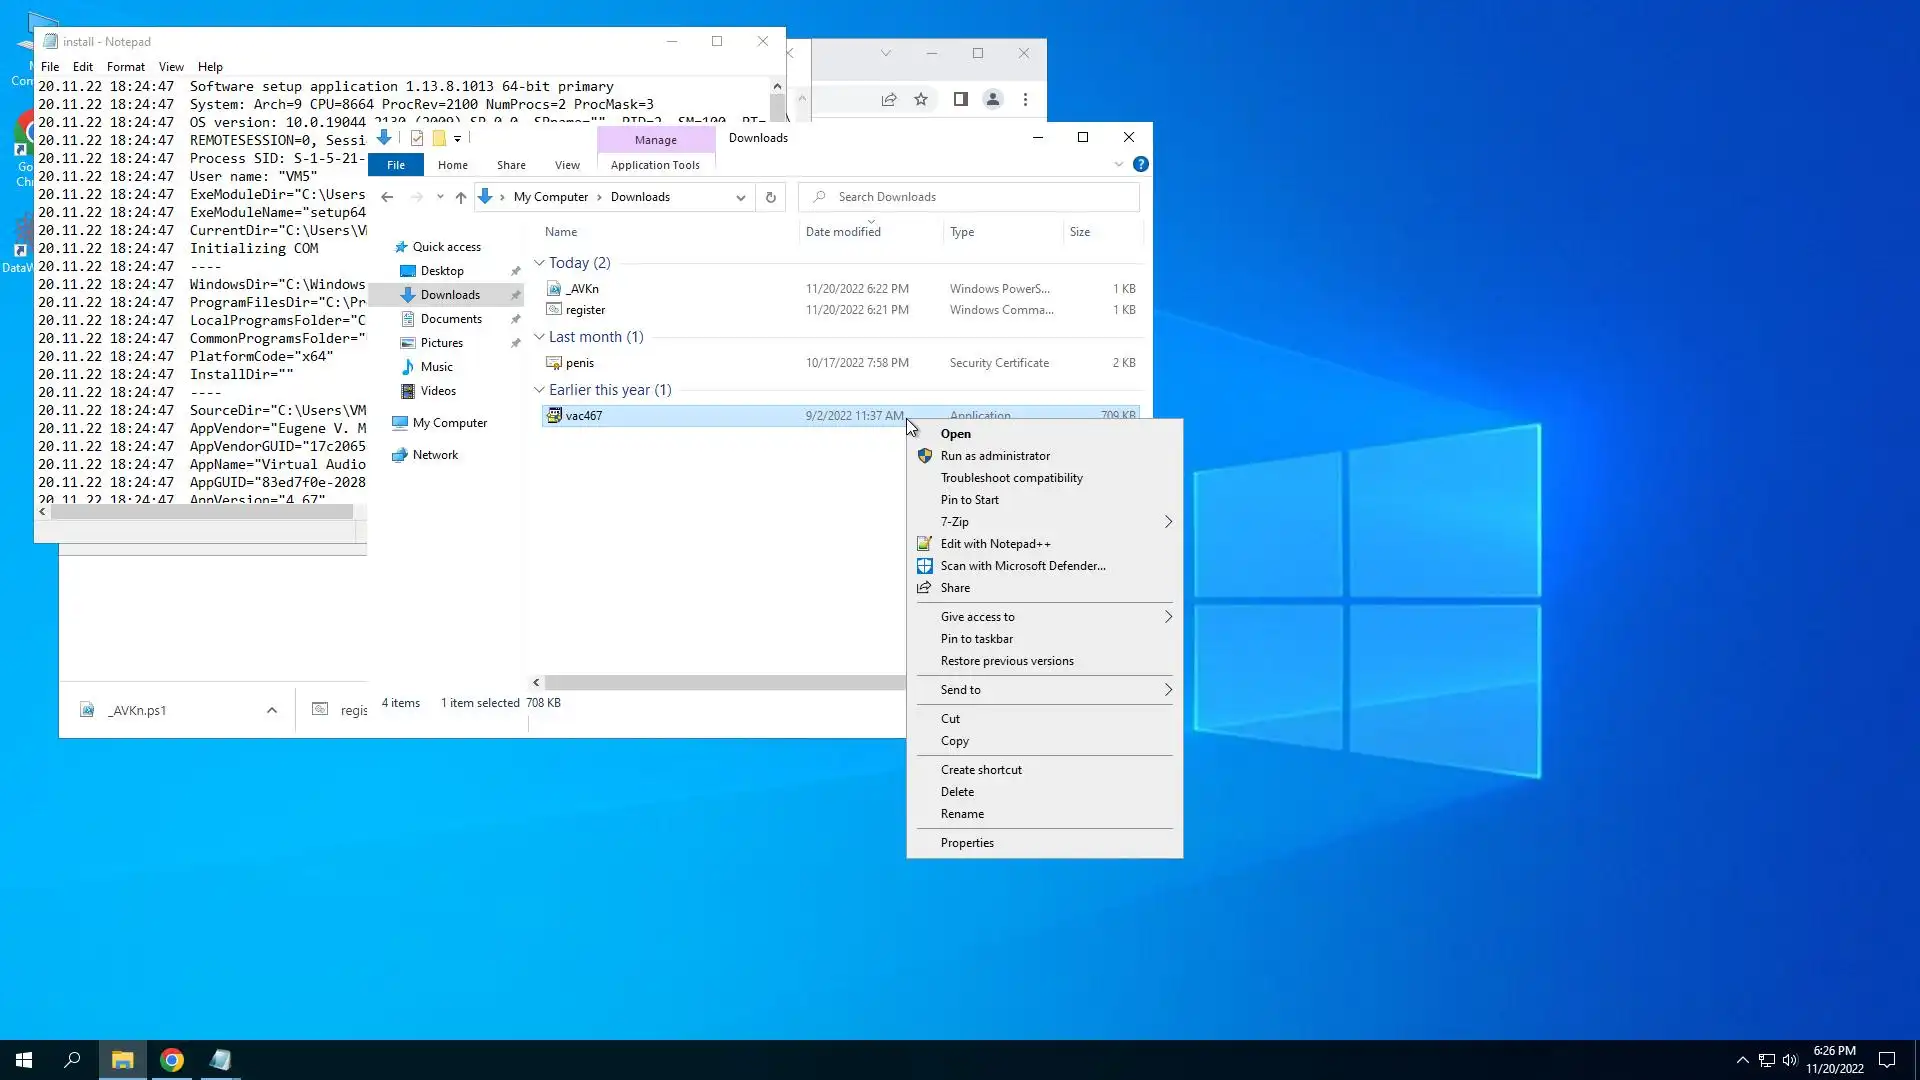Choose Edit with Notepad++ entry

click(995, 544)
